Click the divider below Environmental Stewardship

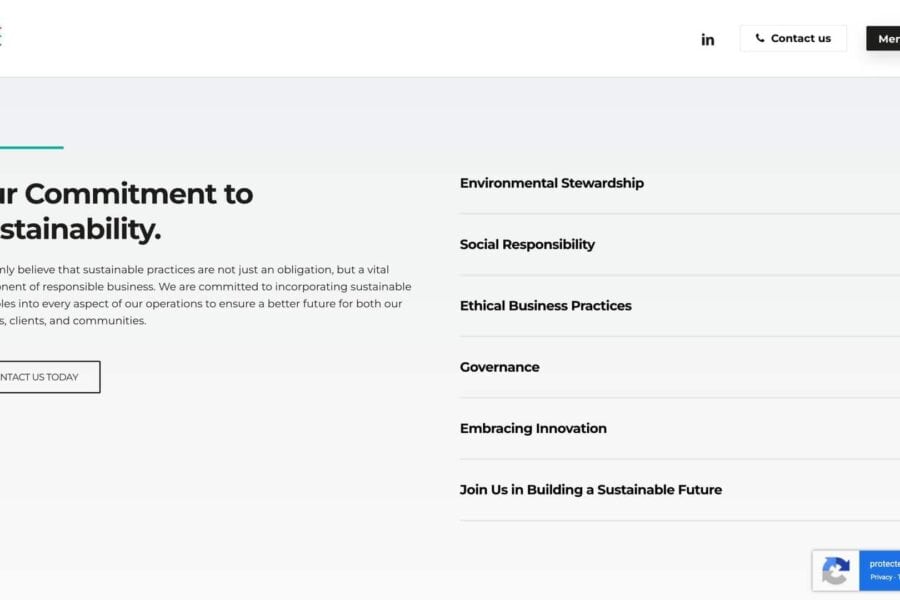(680, 214)
